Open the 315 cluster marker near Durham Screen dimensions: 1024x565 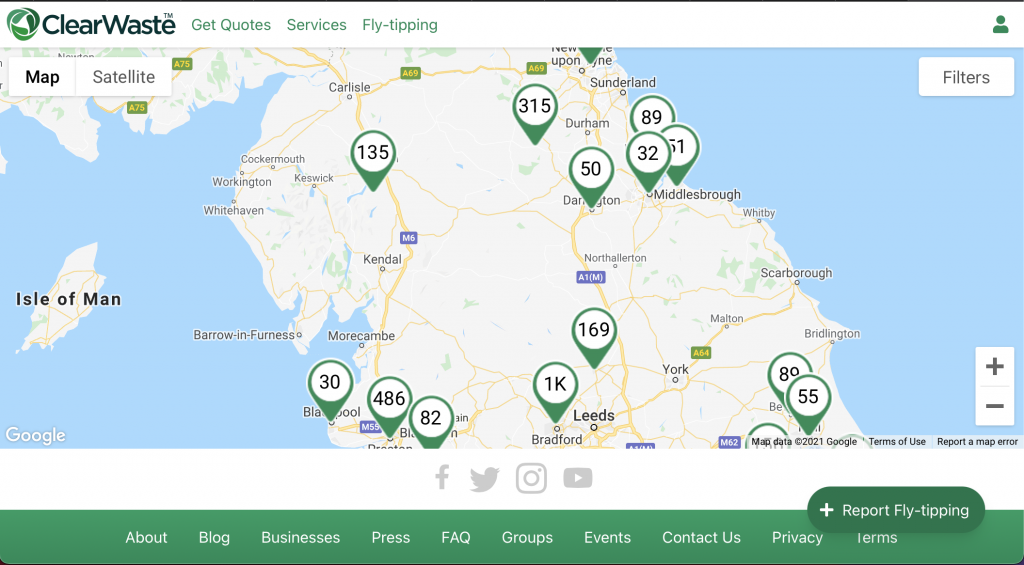(535, 113)
